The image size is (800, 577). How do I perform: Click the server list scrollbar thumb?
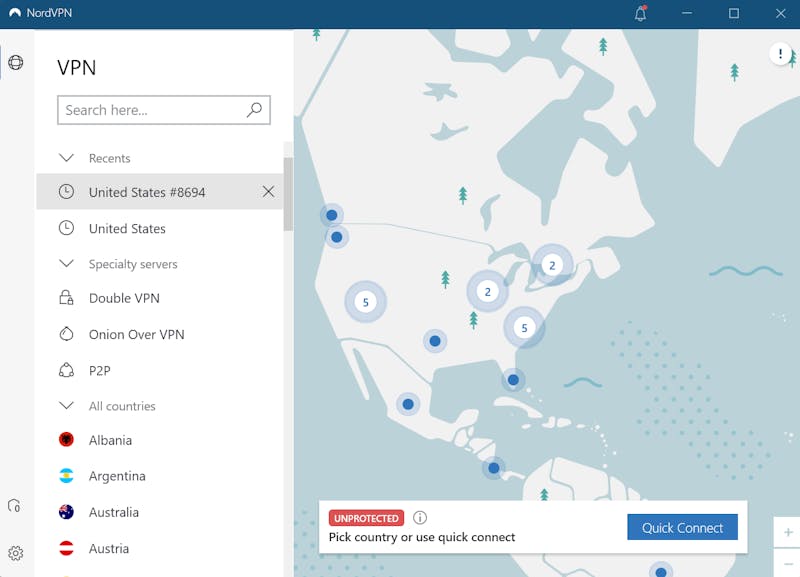click(x=288, y=194)
